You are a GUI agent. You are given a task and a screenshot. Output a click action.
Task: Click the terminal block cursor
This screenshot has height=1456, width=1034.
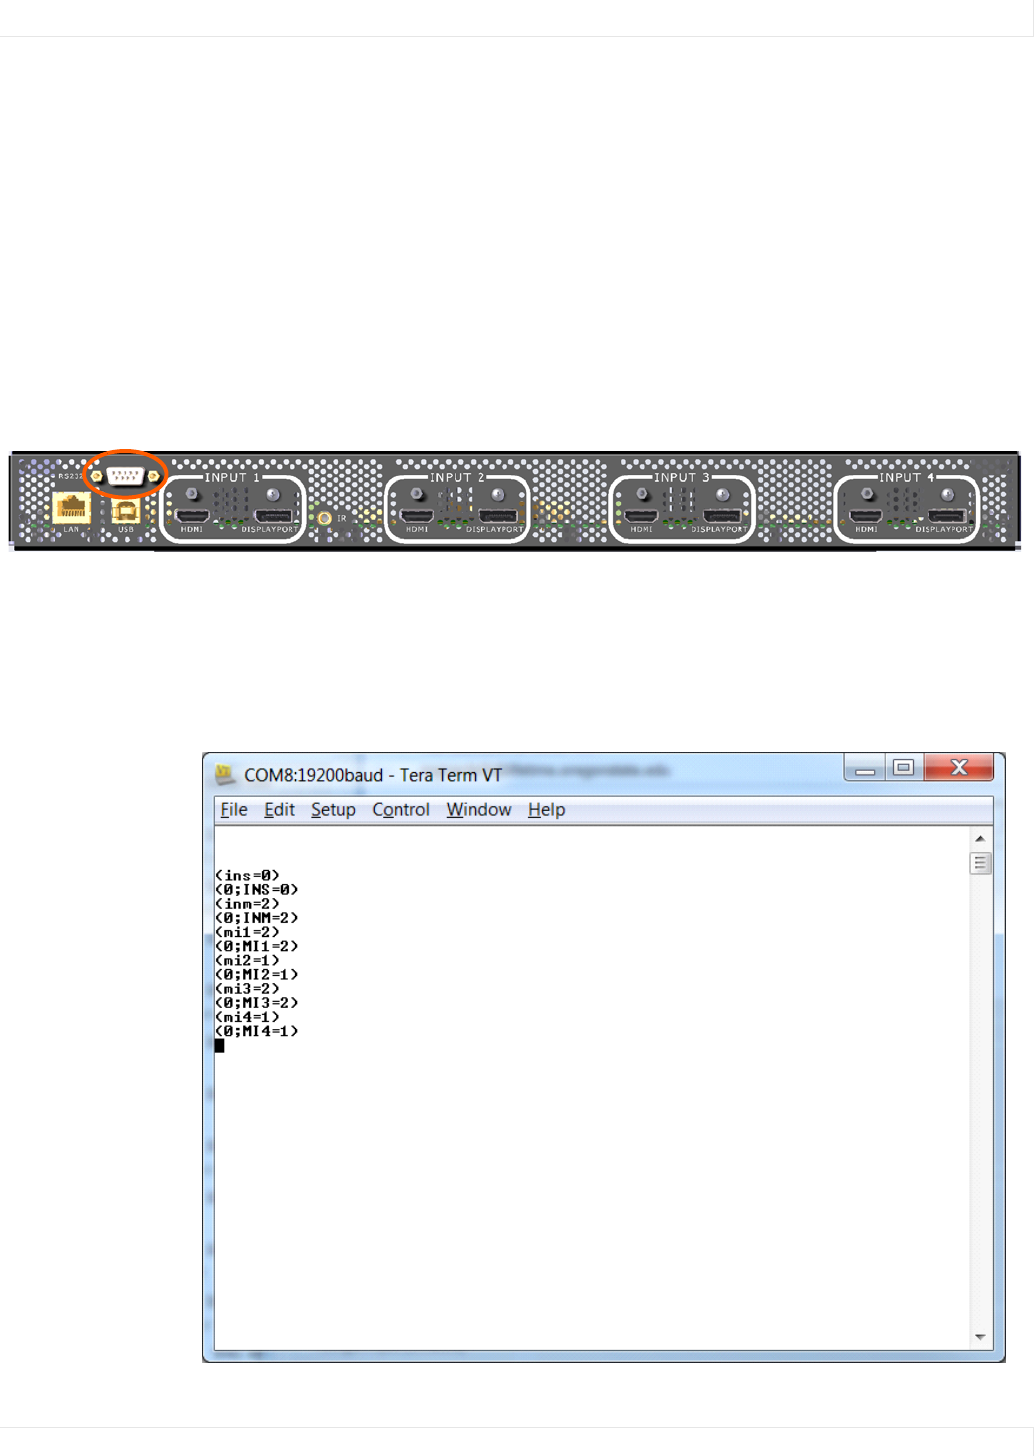coord(219,1046)
